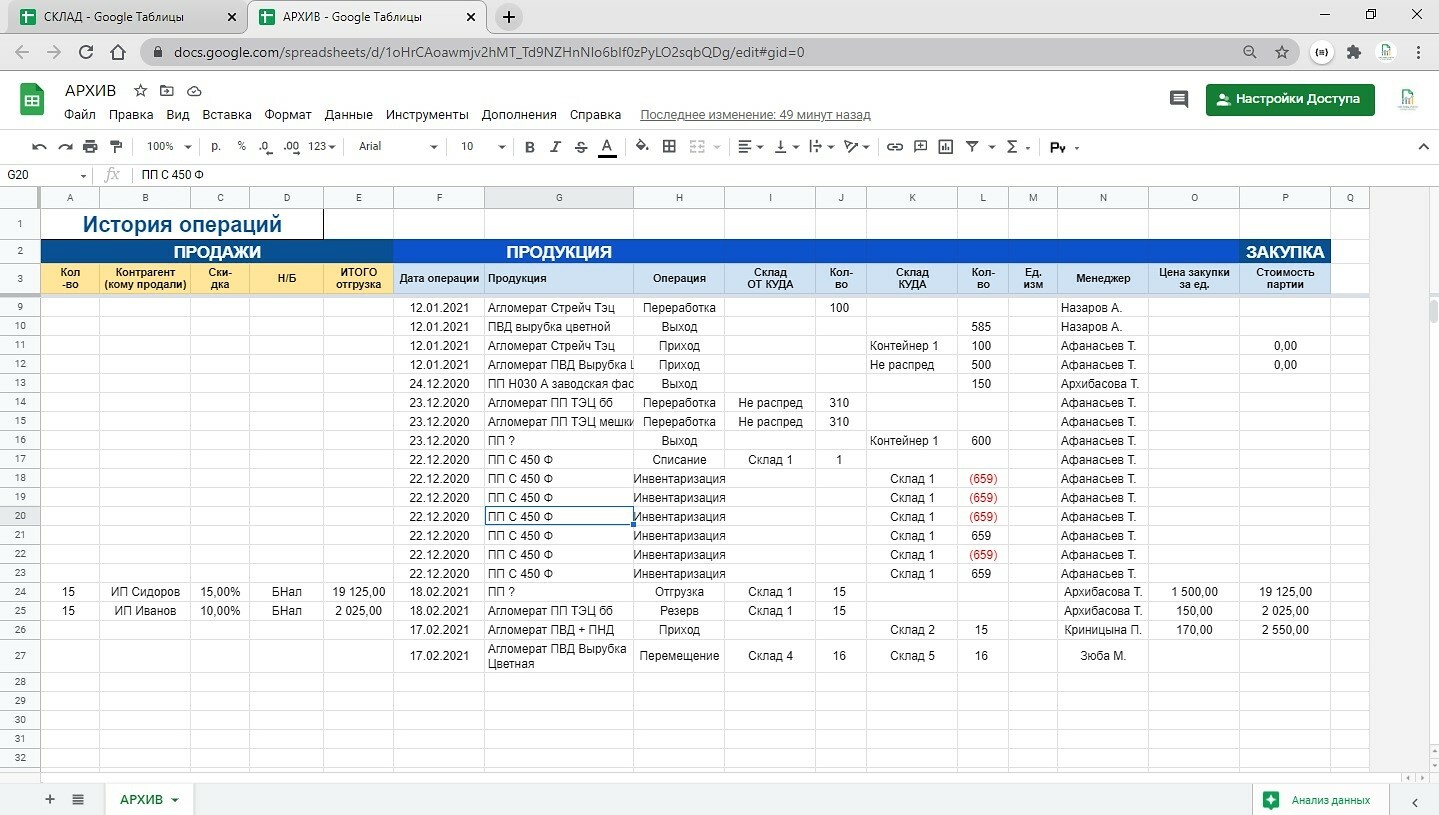The height and width of the screenshot is (815, 1439).
Task: Switch to the СКЛАД browser tab
Action: pos(128,17)
